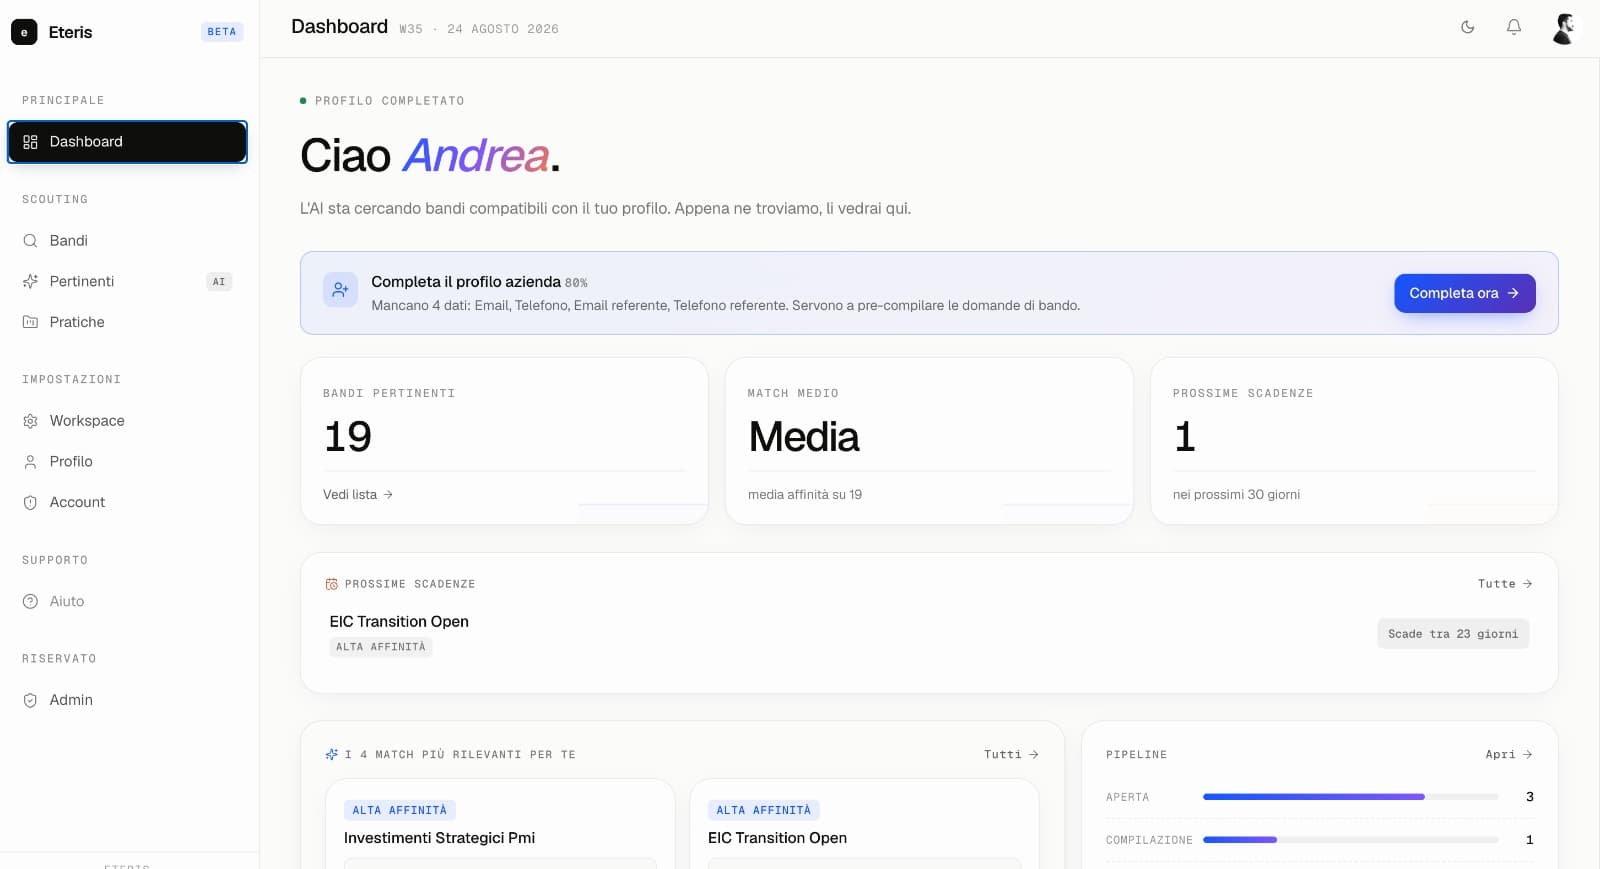Open Pertinenti AI section

(127, 282)
